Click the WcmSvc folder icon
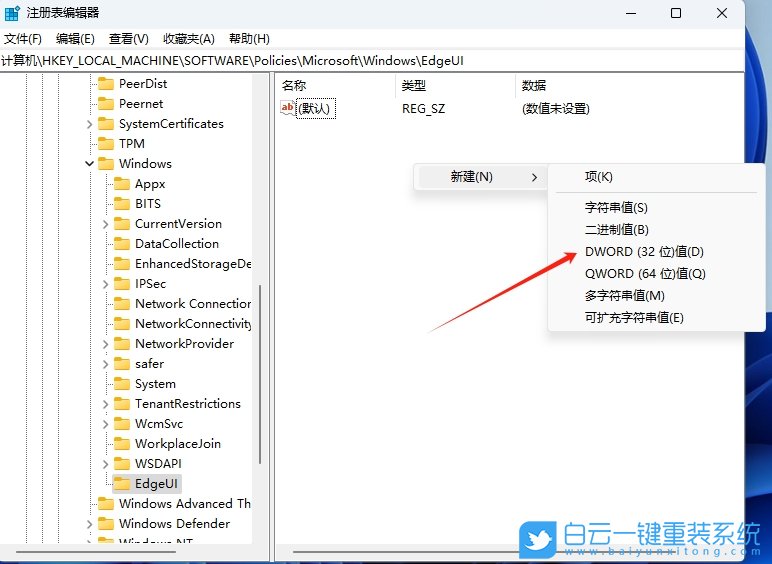This screenshot has width=772, height=564. point(122,424)
